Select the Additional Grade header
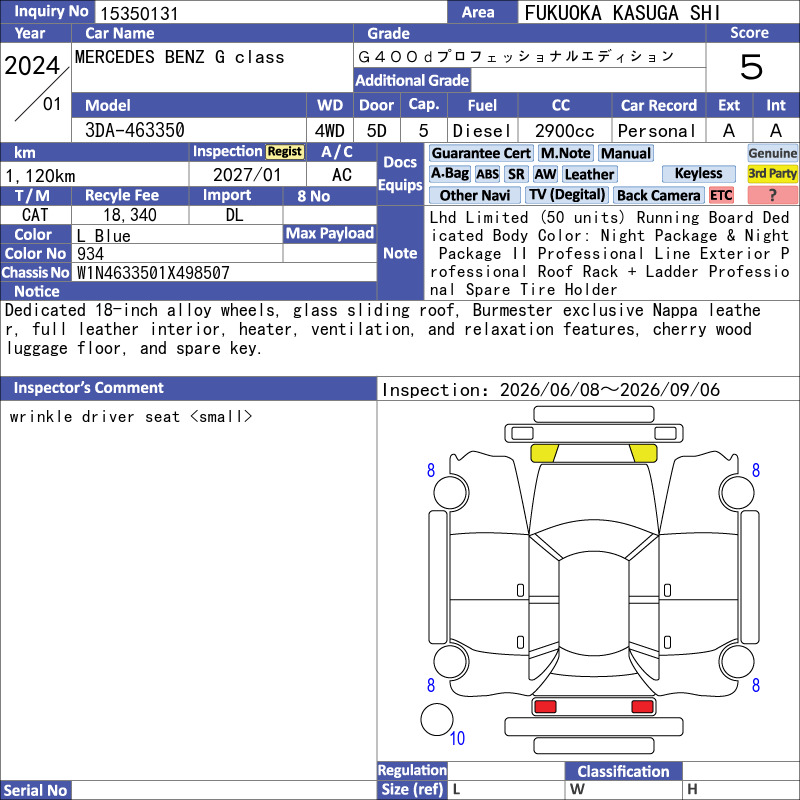The image size is (800, 800). [x=412, y=80]
